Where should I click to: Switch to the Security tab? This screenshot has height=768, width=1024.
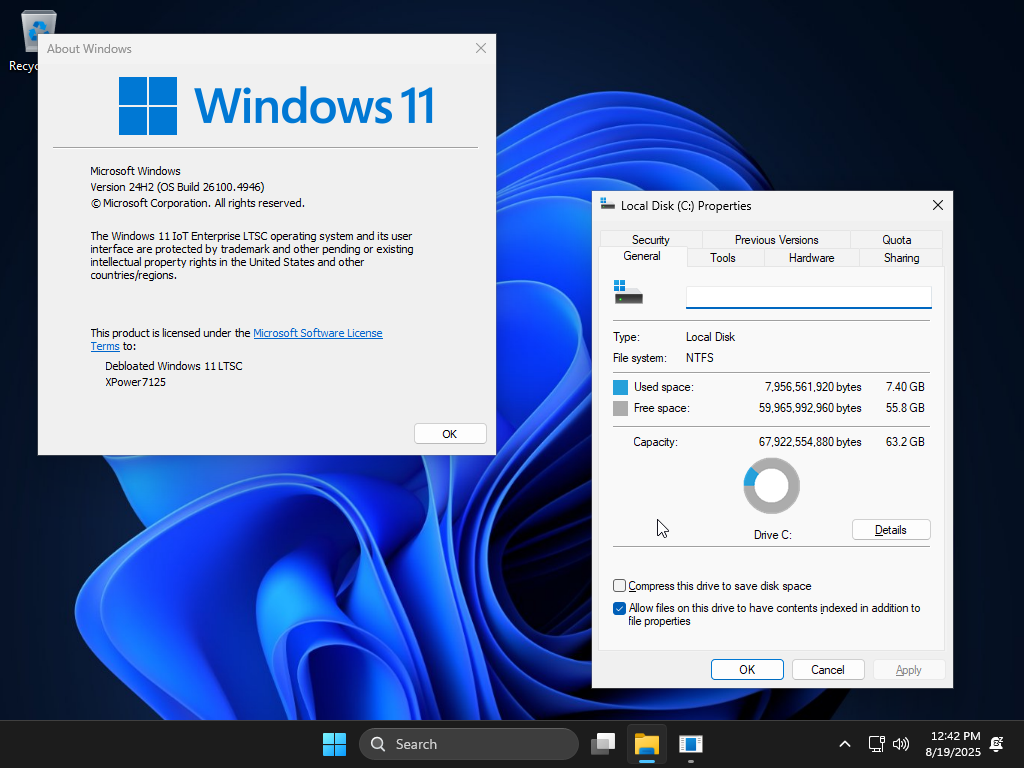point(650,240)
